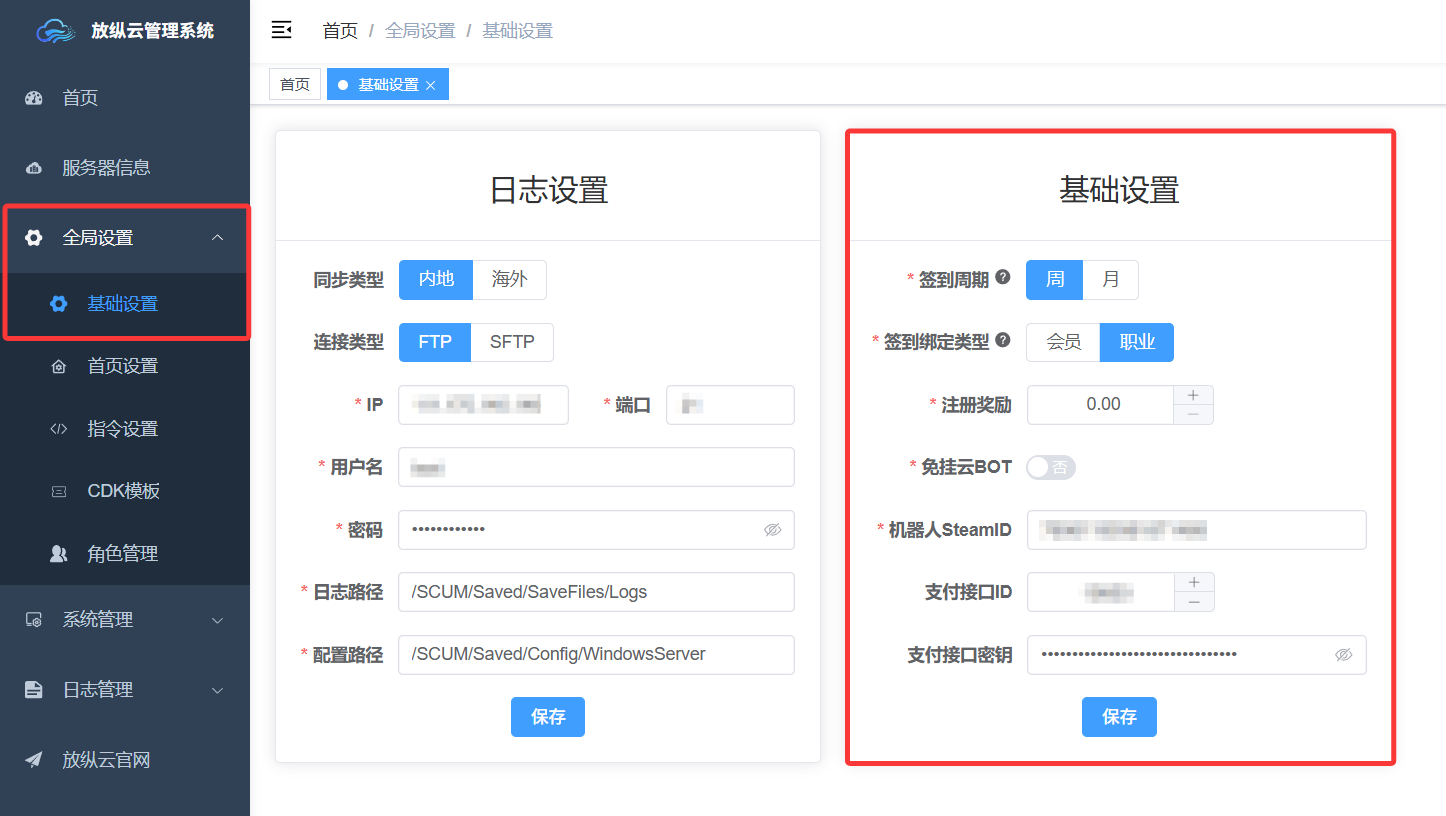Click the ticket icon beside CDK模板
The height and width of the screenshot is (816, 1446).
pos(59,491)
